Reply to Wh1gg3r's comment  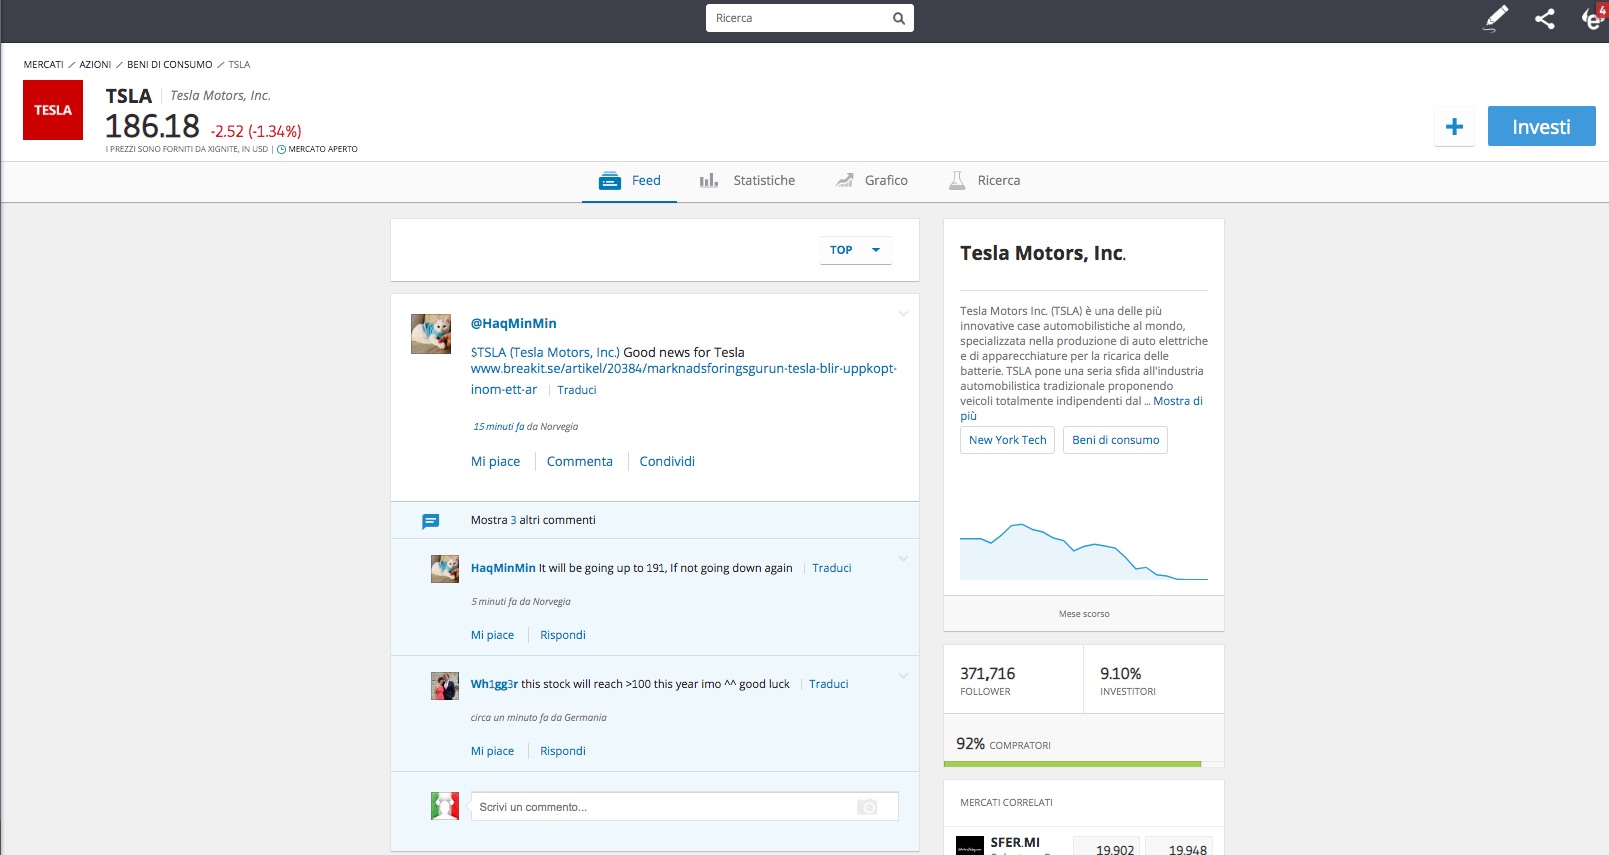pyautogui.click(x=563, y=751)
